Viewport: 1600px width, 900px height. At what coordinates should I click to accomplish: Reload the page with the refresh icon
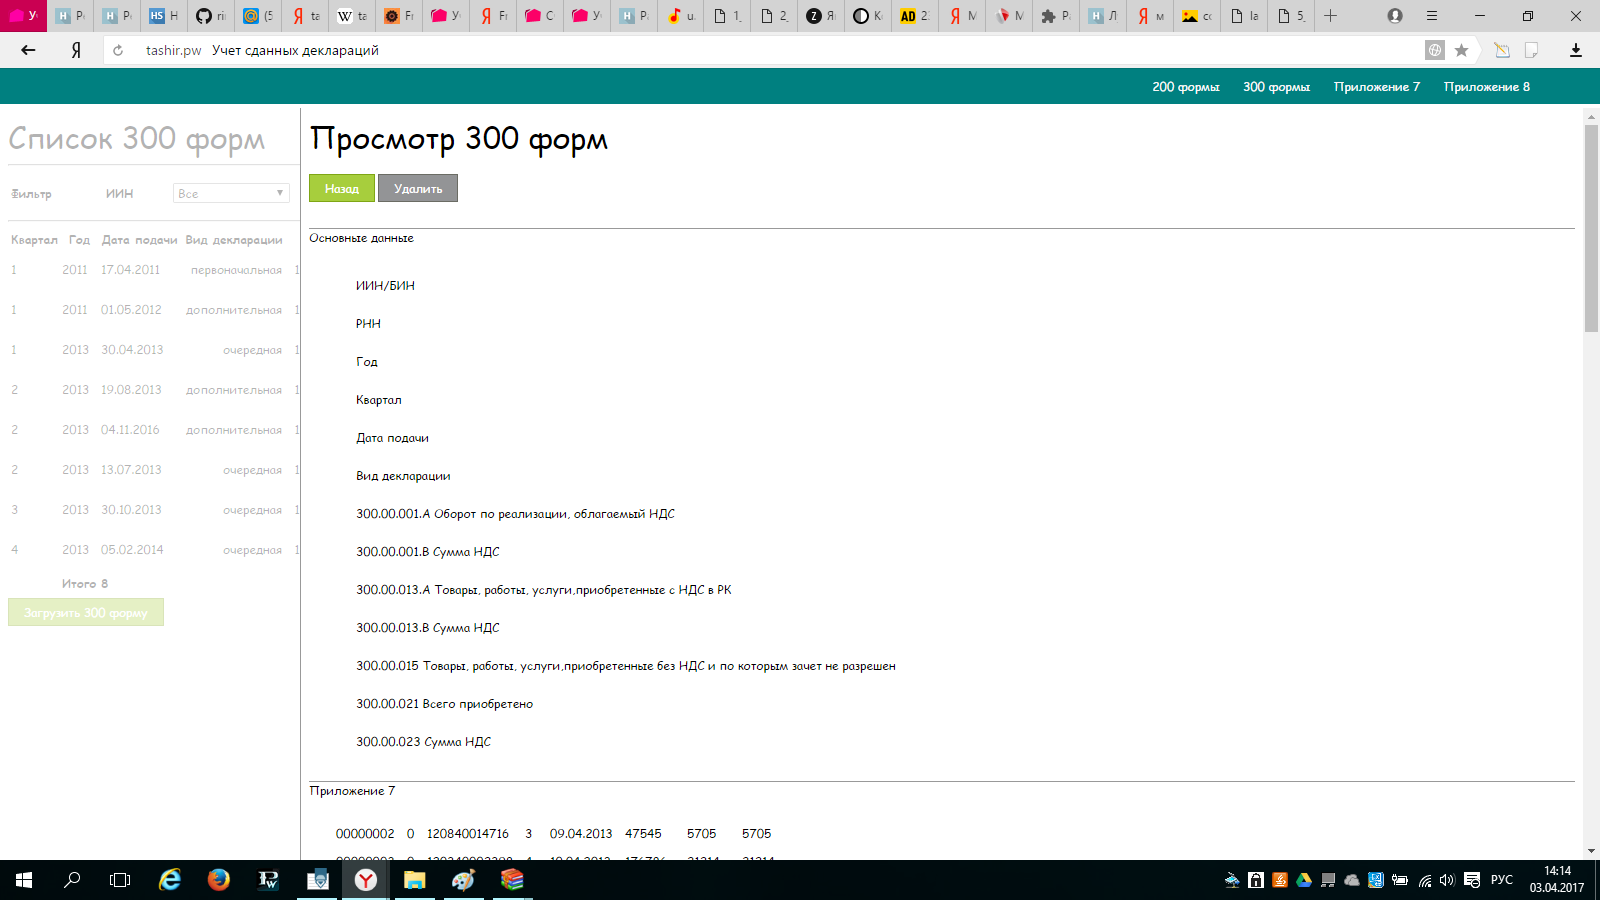[119, 49]
